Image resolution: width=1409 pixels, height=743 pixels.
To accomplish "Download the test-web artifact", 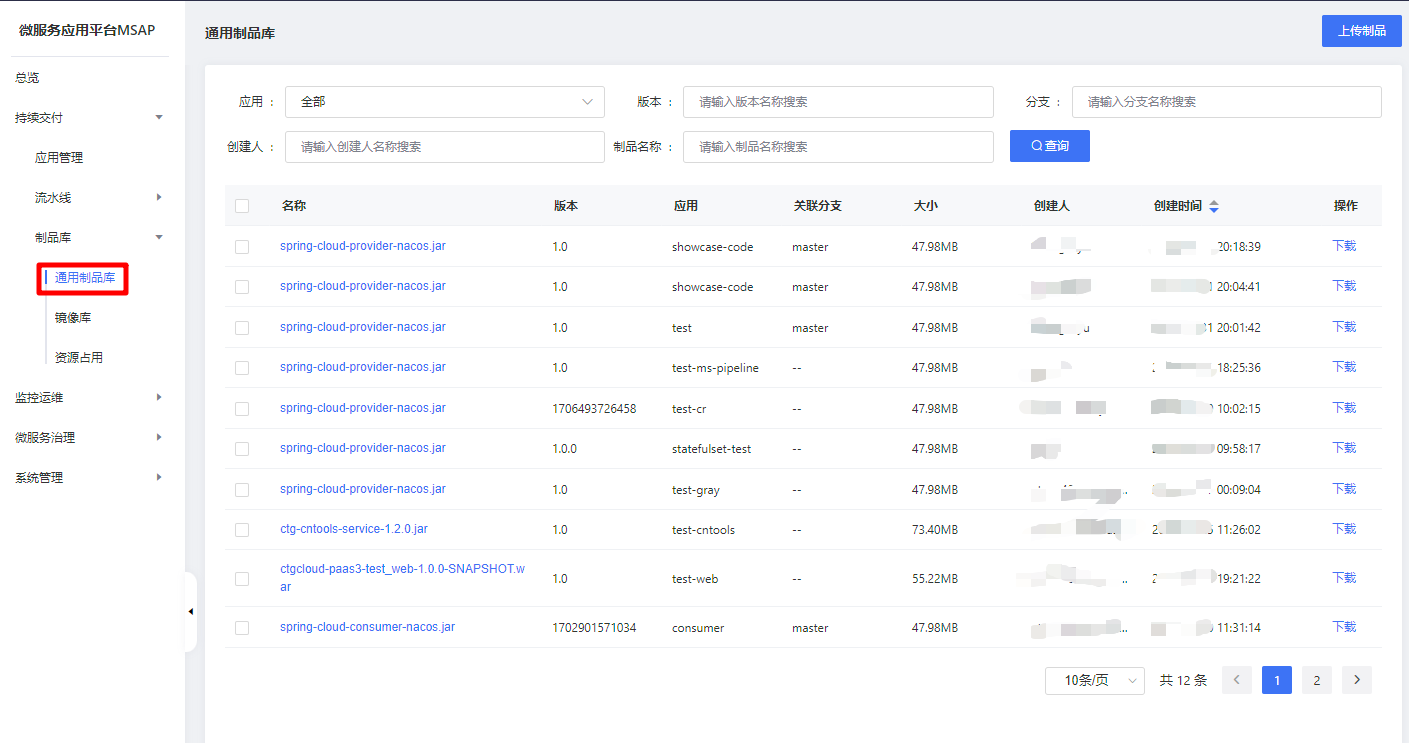I will pos(1344,578).
